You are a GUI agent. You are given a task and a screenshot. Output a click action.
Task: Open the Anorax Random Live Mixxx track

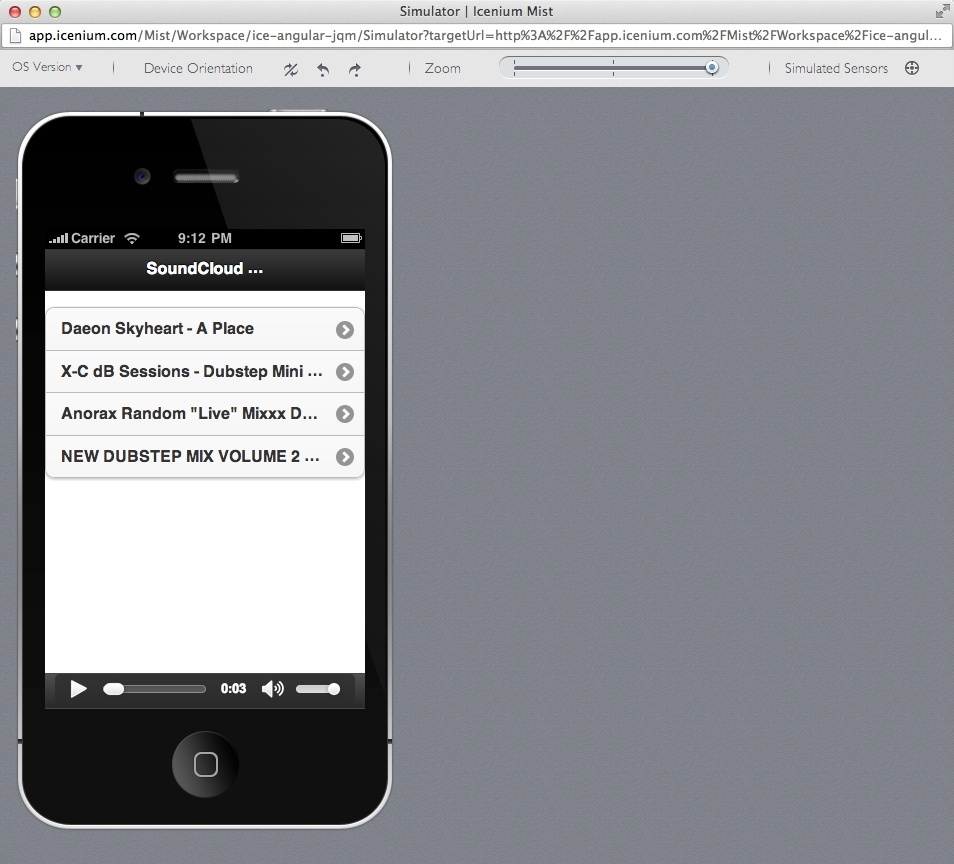point(205,414)
